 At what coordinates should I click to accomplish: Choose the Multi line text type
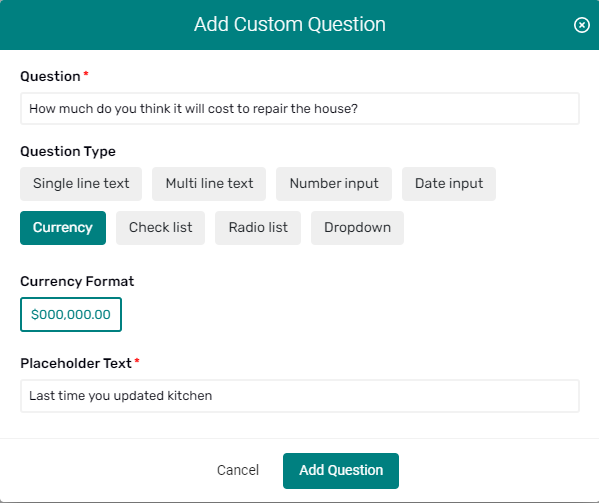click(209, 184)
